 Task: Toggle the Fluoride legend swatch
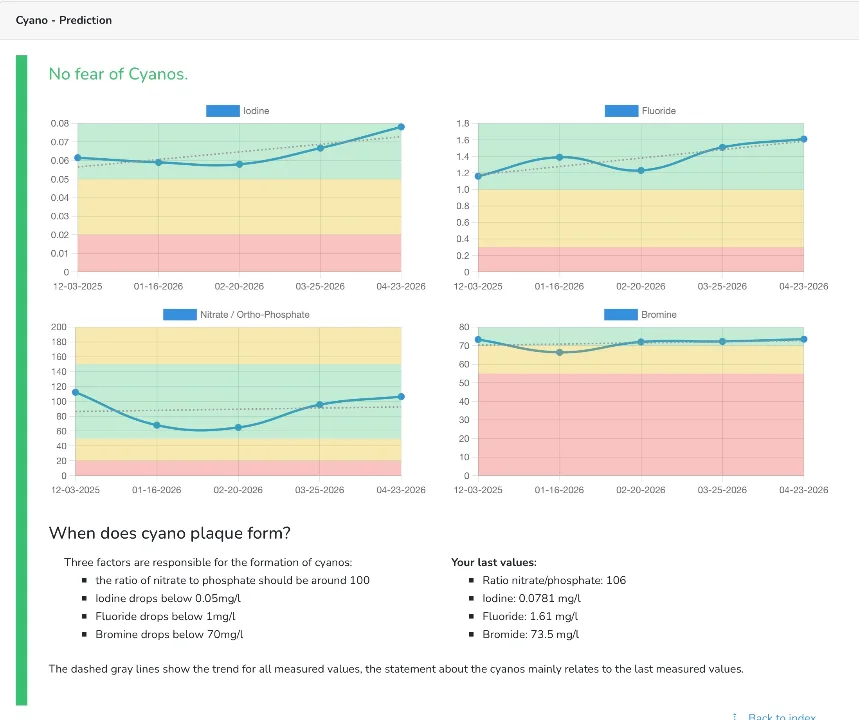click(x=621, y=111)
